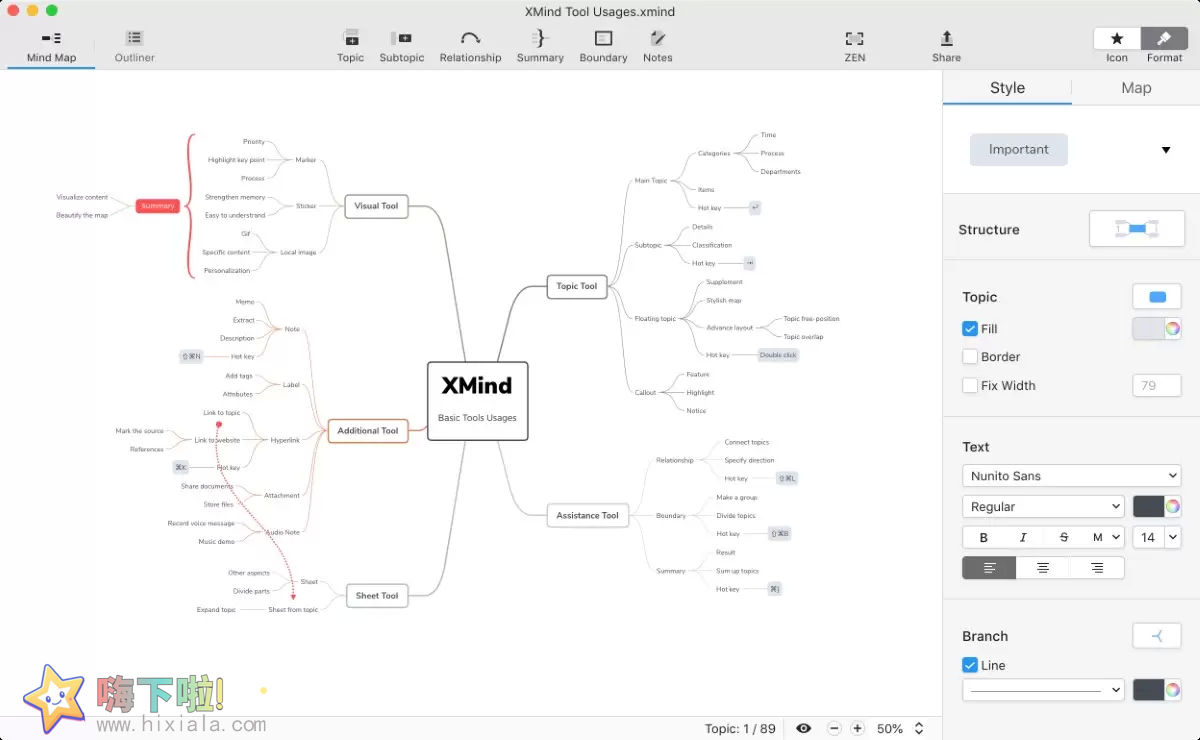This screenshot has height=740, width=1200.
Task: Switch to the Outliner view
Action: (x=134, y=46)
